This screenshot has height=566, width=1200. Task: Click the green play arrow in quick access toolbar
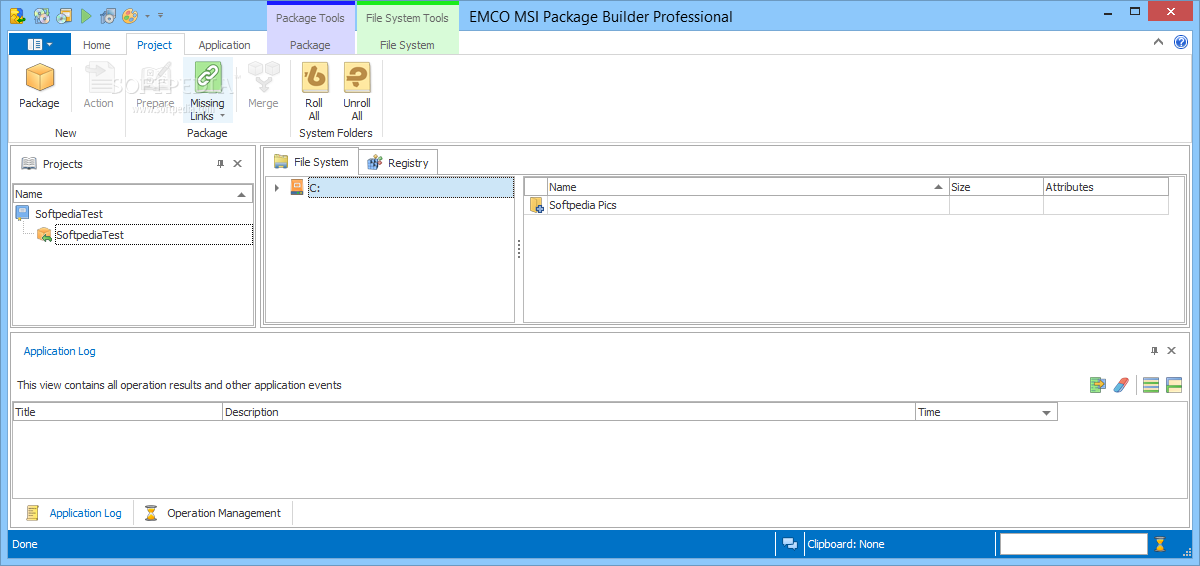coord(86,16)
